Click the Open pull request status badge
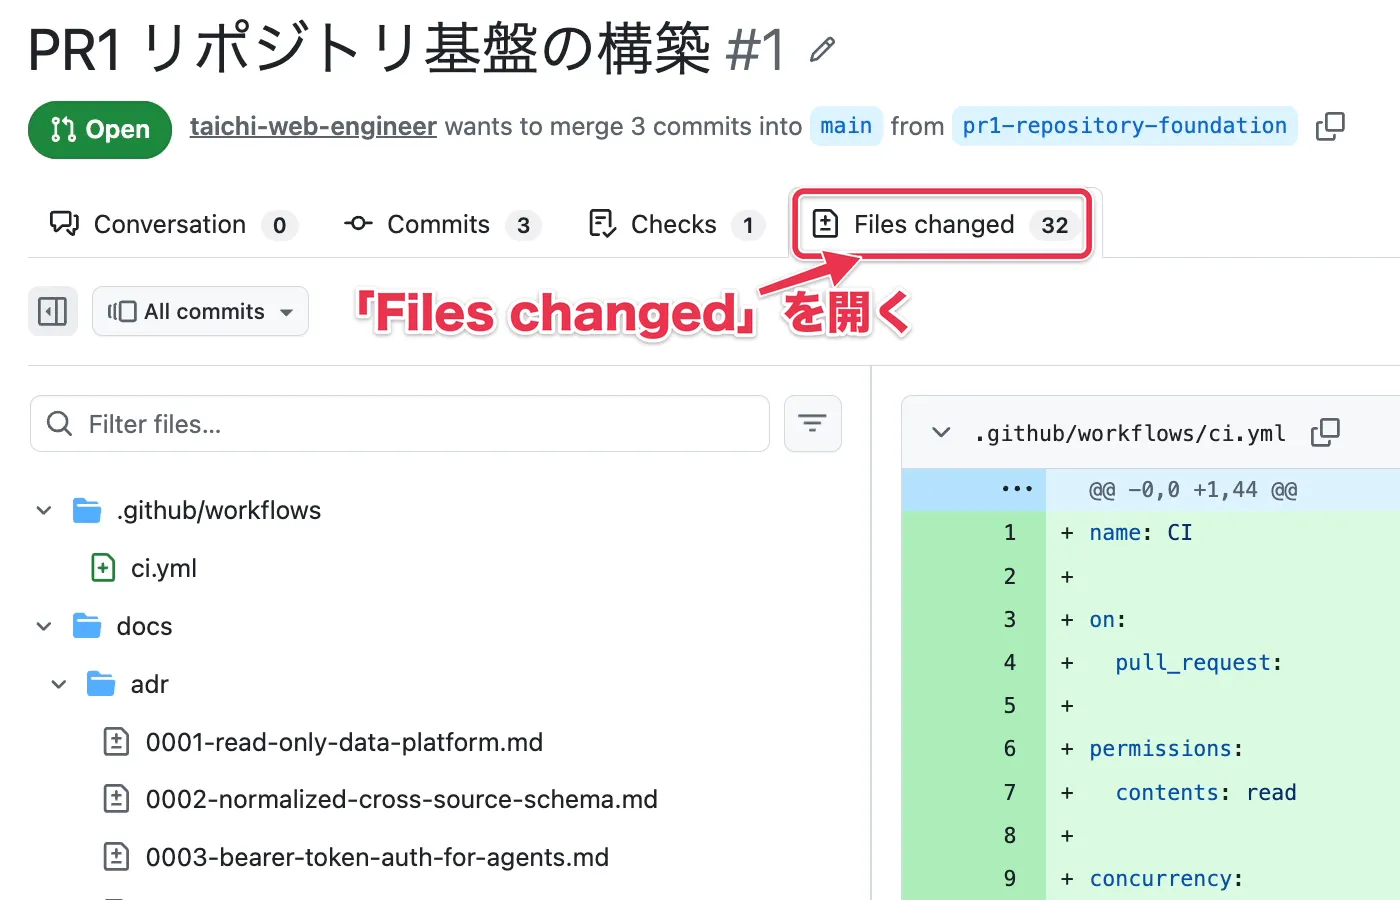 pos(100,130)
